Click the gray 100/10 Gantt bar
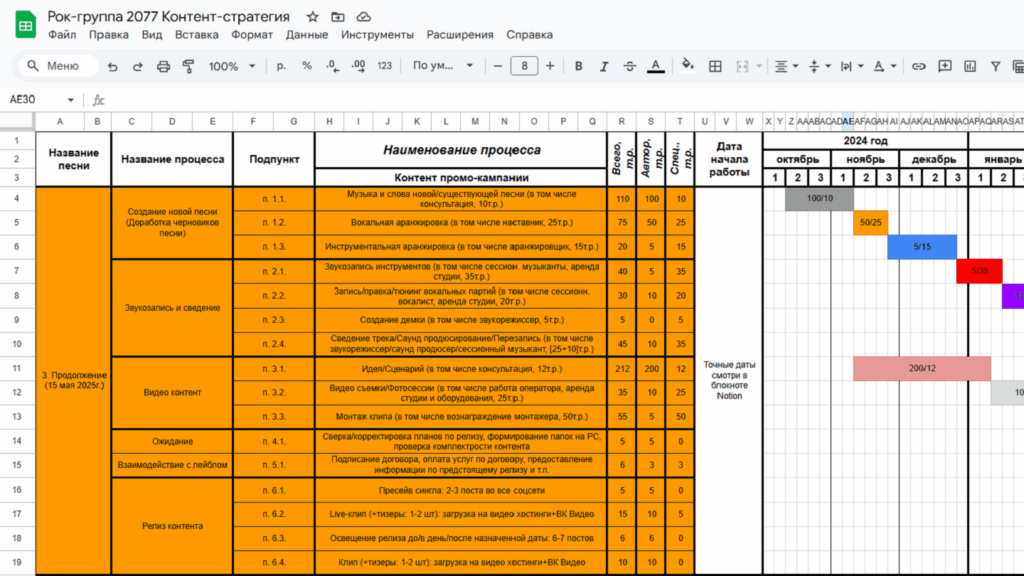The width and height of the screenshot is (1024, 576). pyautogui.click(x=819, y=199)
